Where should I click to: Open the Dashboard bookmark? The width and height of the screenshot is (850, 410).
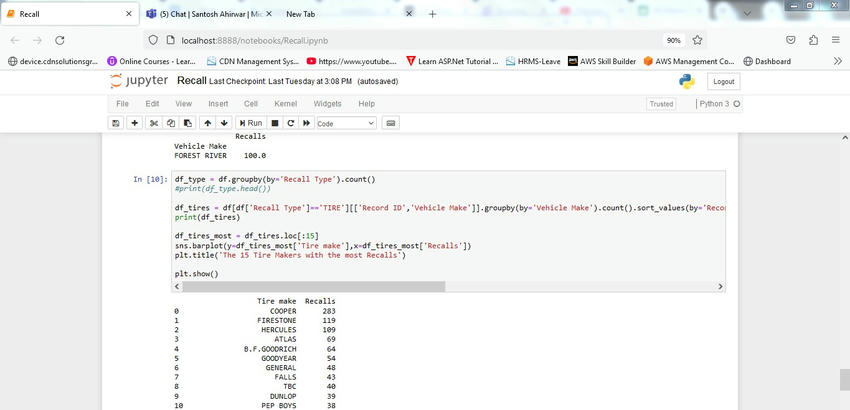[x=767, y=61]
